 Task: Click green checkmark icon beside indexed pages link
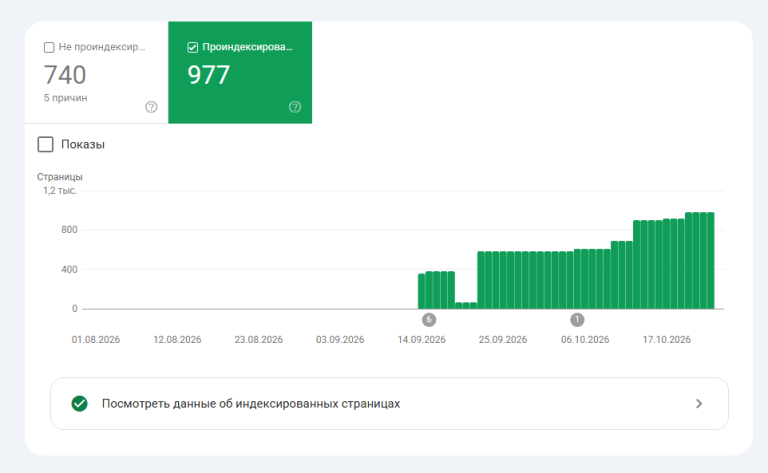pos(79,403)
